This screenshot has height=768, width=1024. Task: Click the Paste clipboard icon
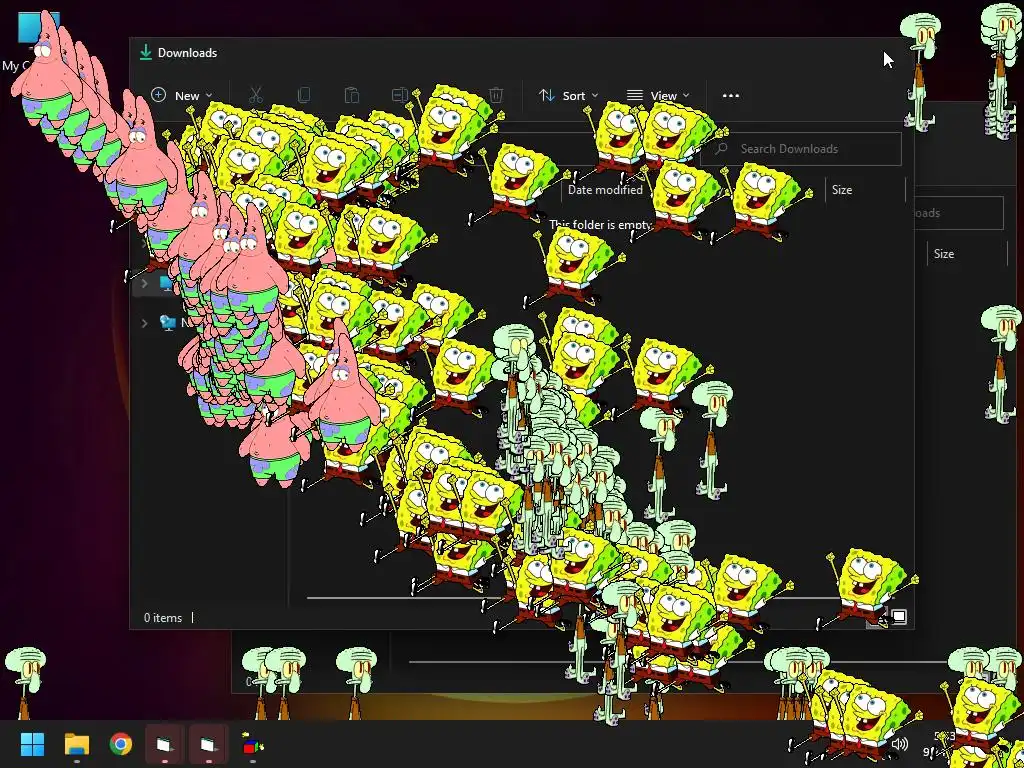[351, 95]
